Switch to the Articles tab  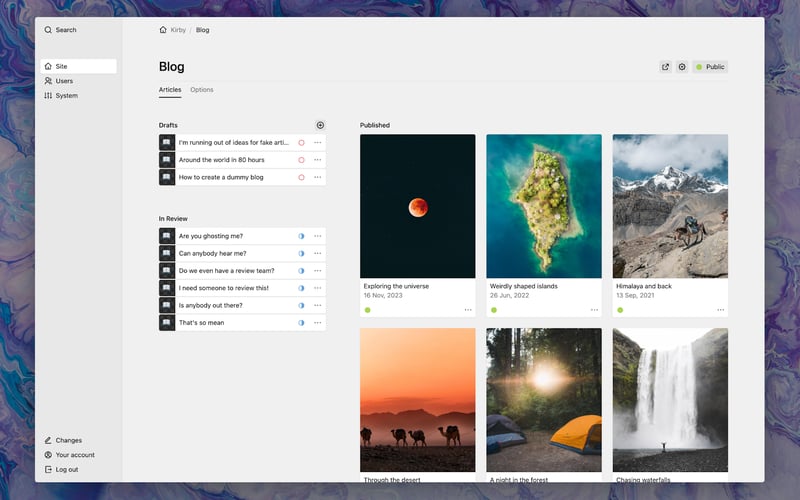click(x=170, y=90)
